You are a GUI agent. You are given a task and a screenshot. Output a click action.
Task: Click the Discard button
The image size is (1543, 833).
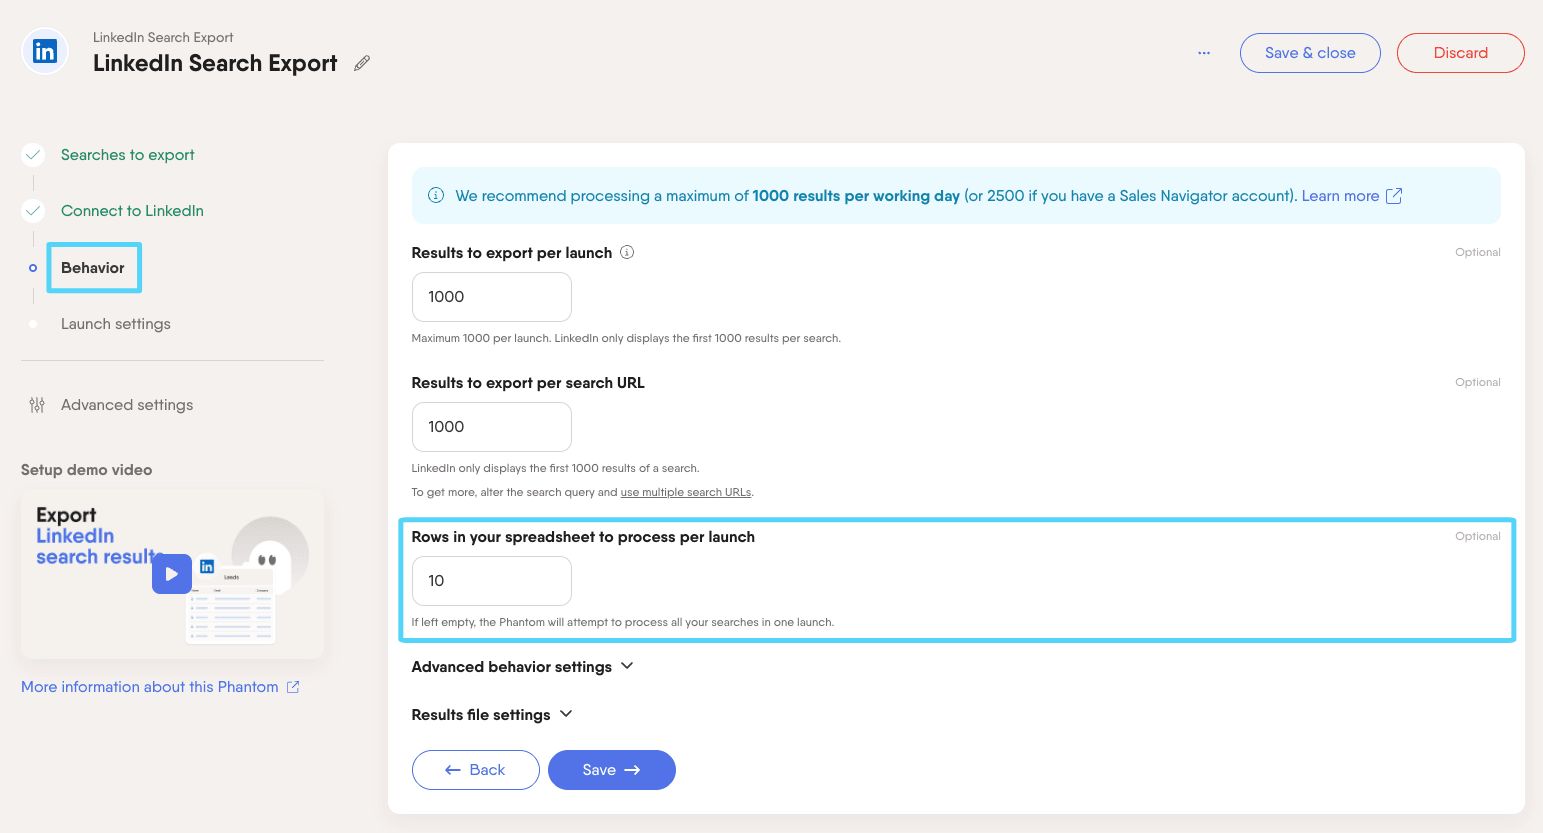pos(1460,53)
